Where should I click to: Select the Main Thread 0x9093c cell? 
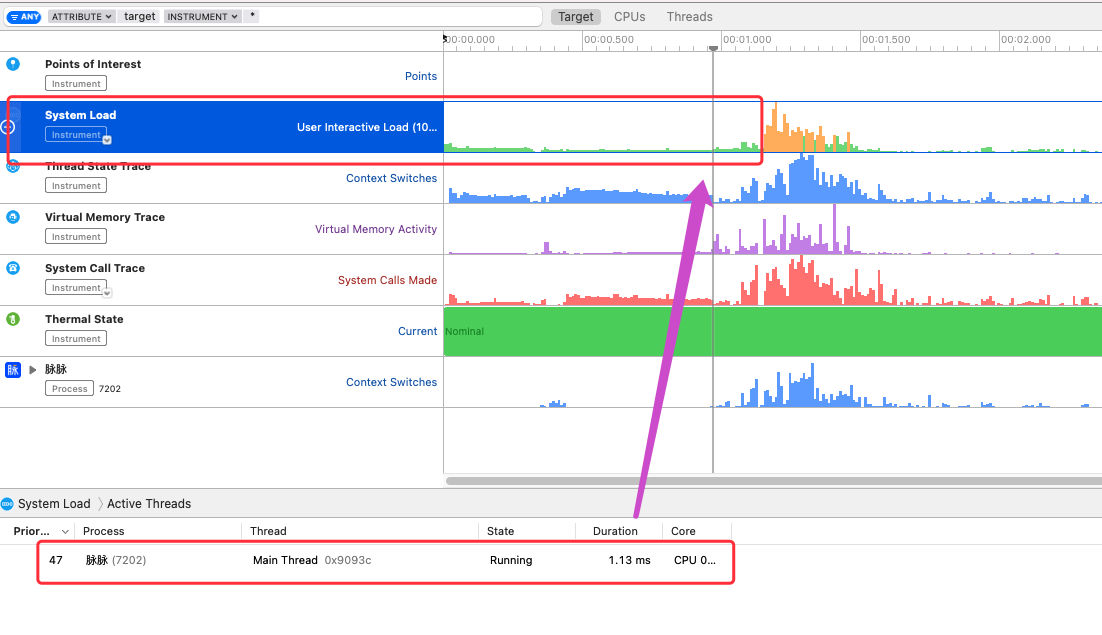point(312,561)
